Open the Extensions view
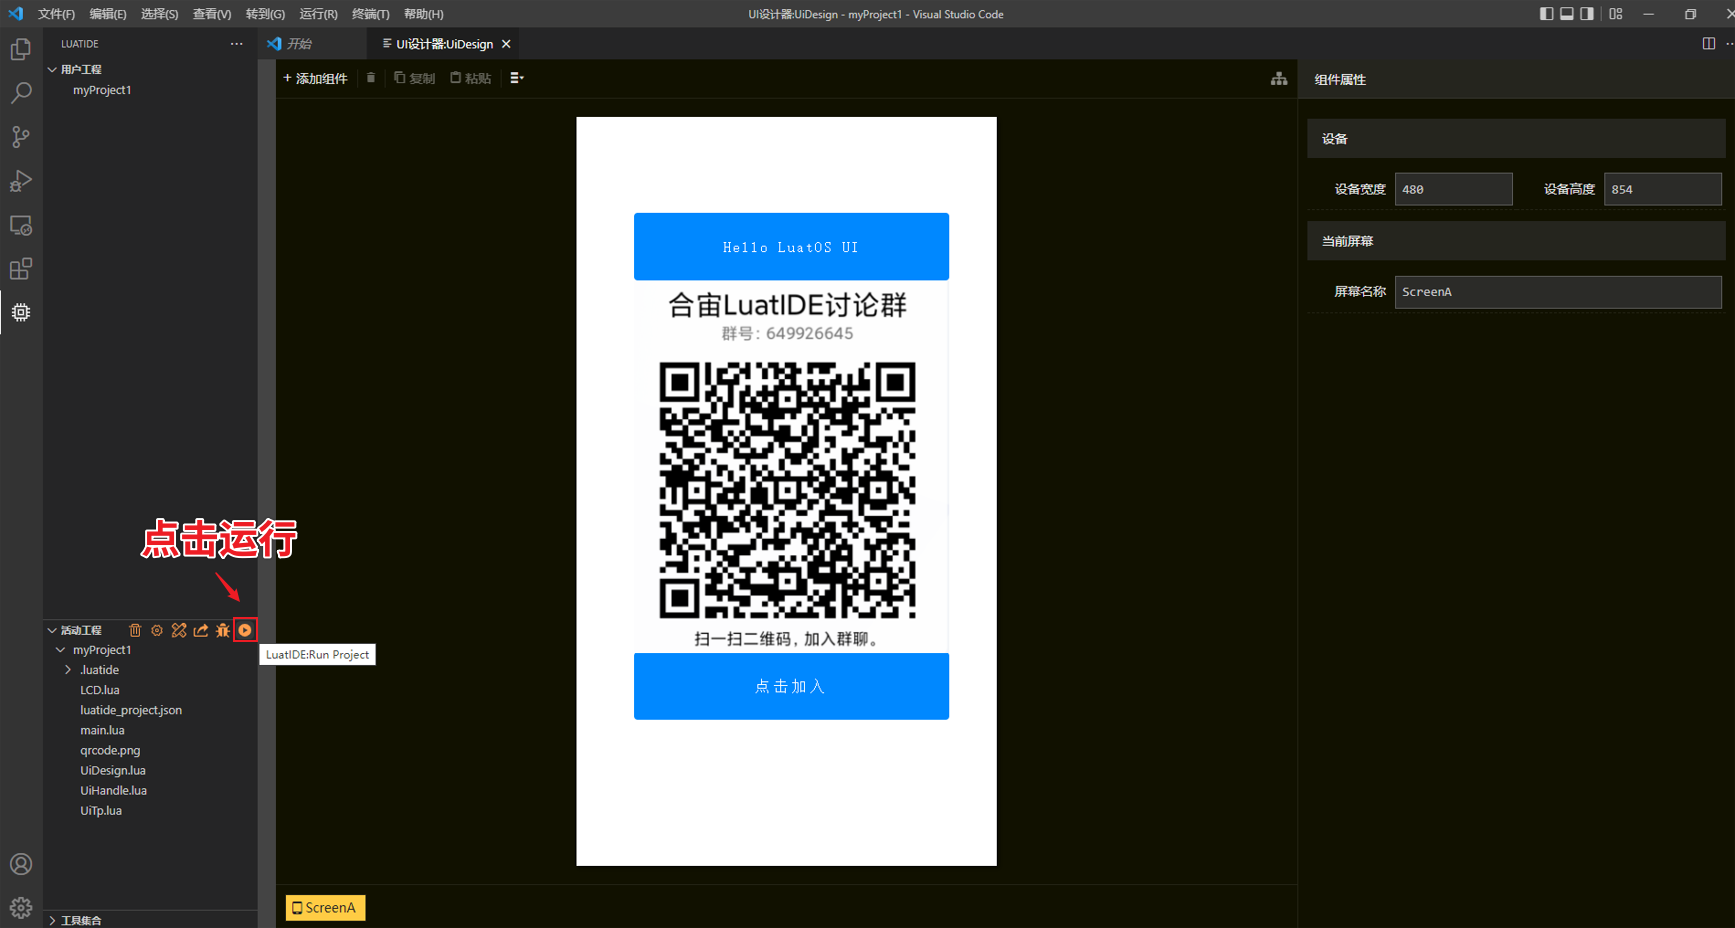The width and height of the screenshot is (1735, 928). tap(21, 269)
